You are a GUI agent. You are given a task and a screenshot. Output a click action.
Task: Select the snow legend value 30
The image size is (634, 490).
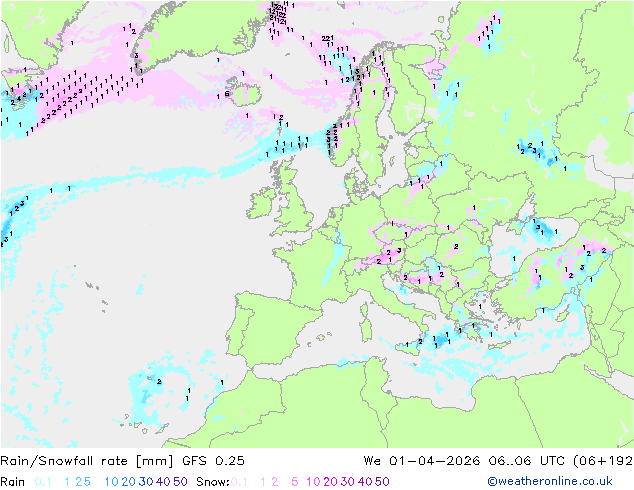coord(348,482)
